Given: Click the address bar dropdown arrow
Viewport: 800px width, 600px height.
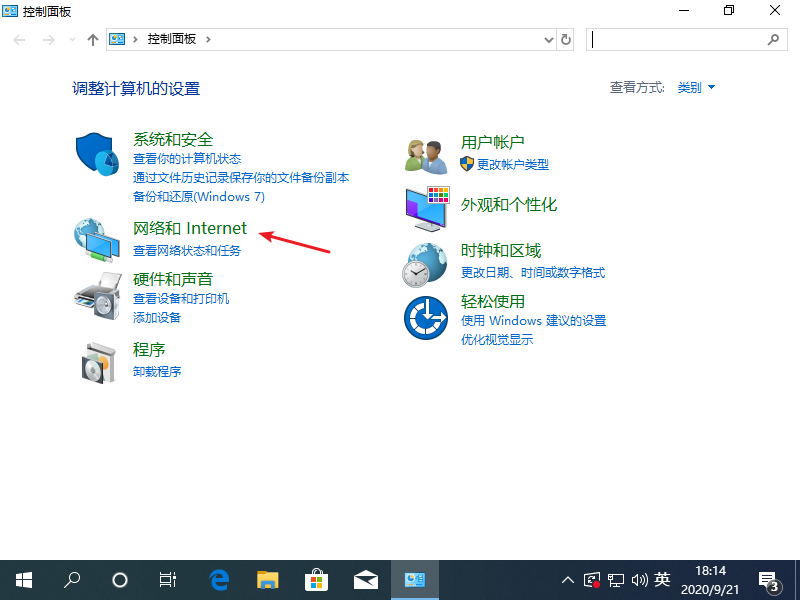Looking at the screenshot, I should (x=549, y=39).
